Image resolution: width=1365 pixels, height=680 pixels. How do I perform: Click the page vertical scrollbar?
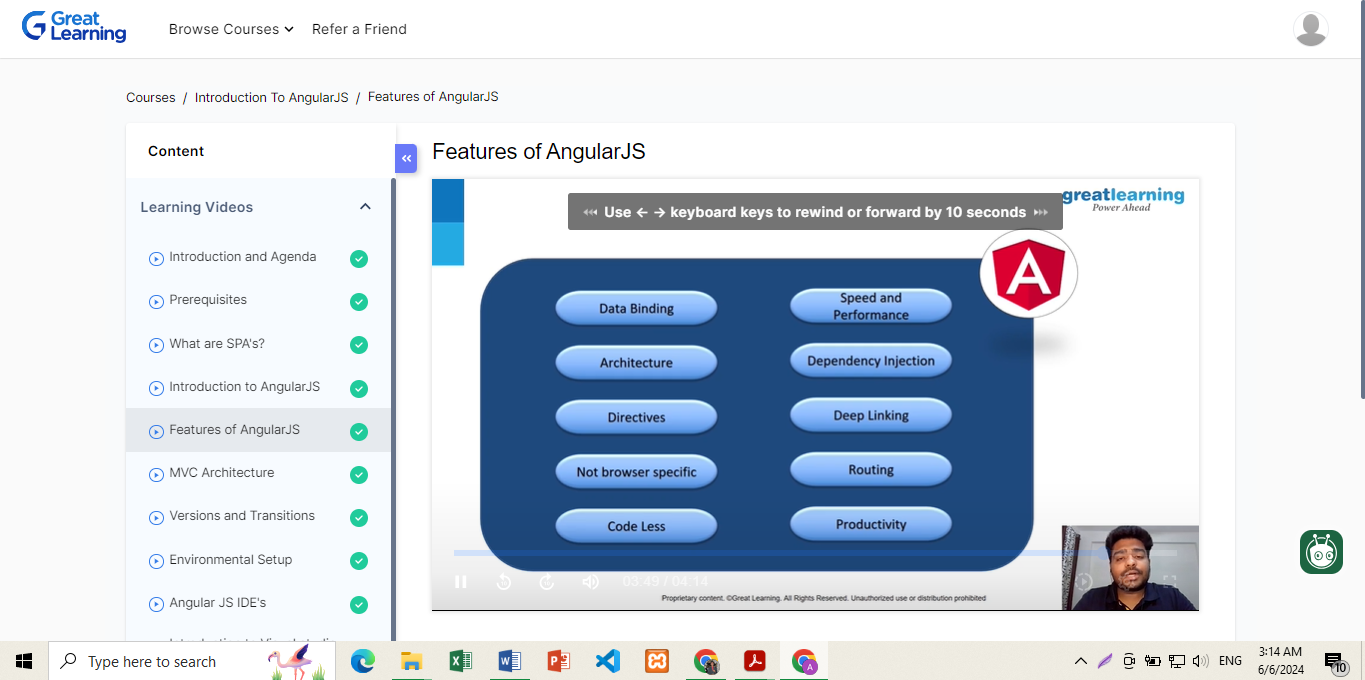1361,200
